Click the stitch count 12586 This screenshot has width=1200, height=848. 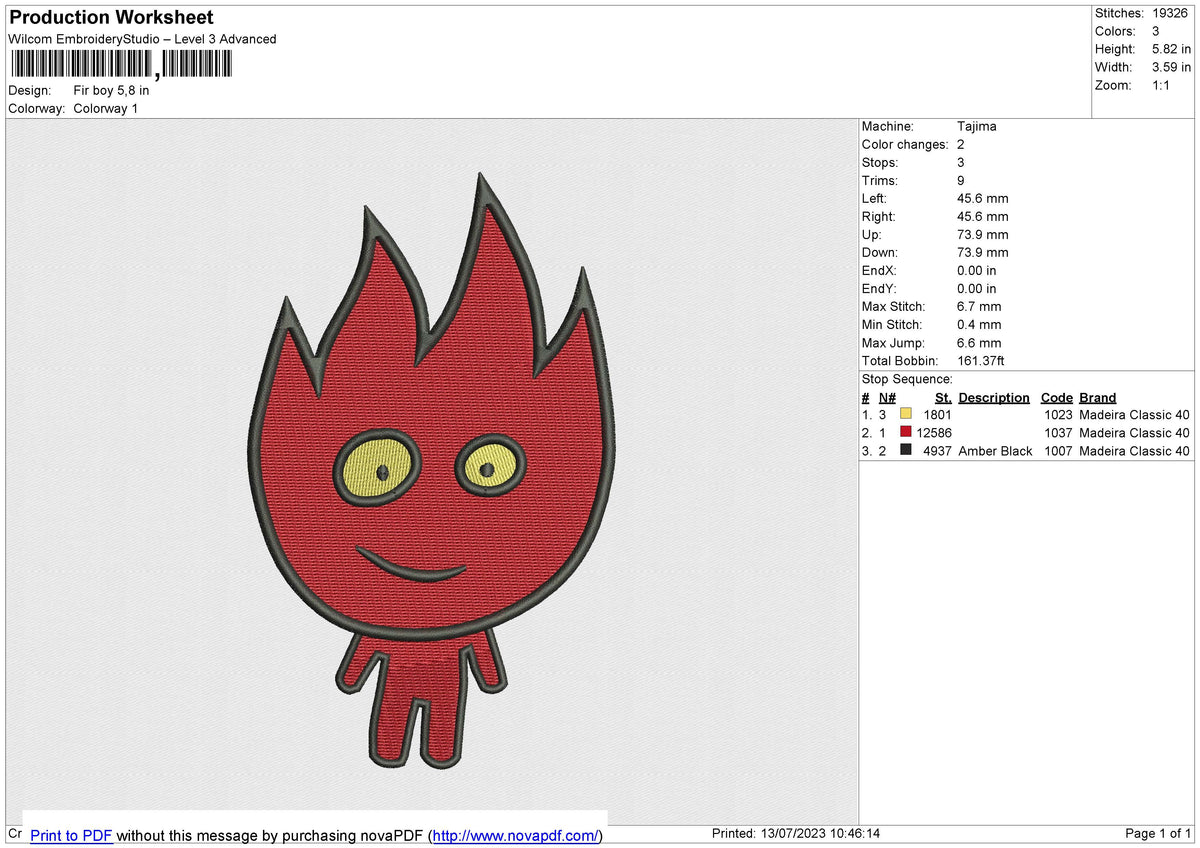[934, 433]
